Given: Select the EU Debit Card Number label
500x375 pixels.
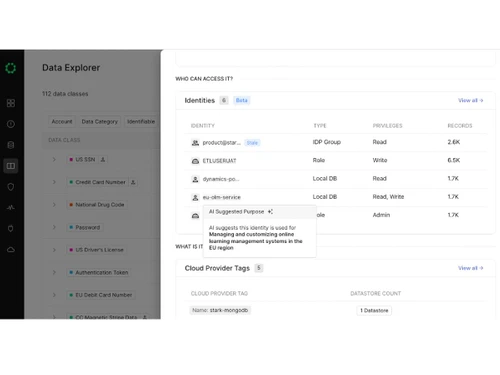Looking at the screenshot, I should point(104,295).
